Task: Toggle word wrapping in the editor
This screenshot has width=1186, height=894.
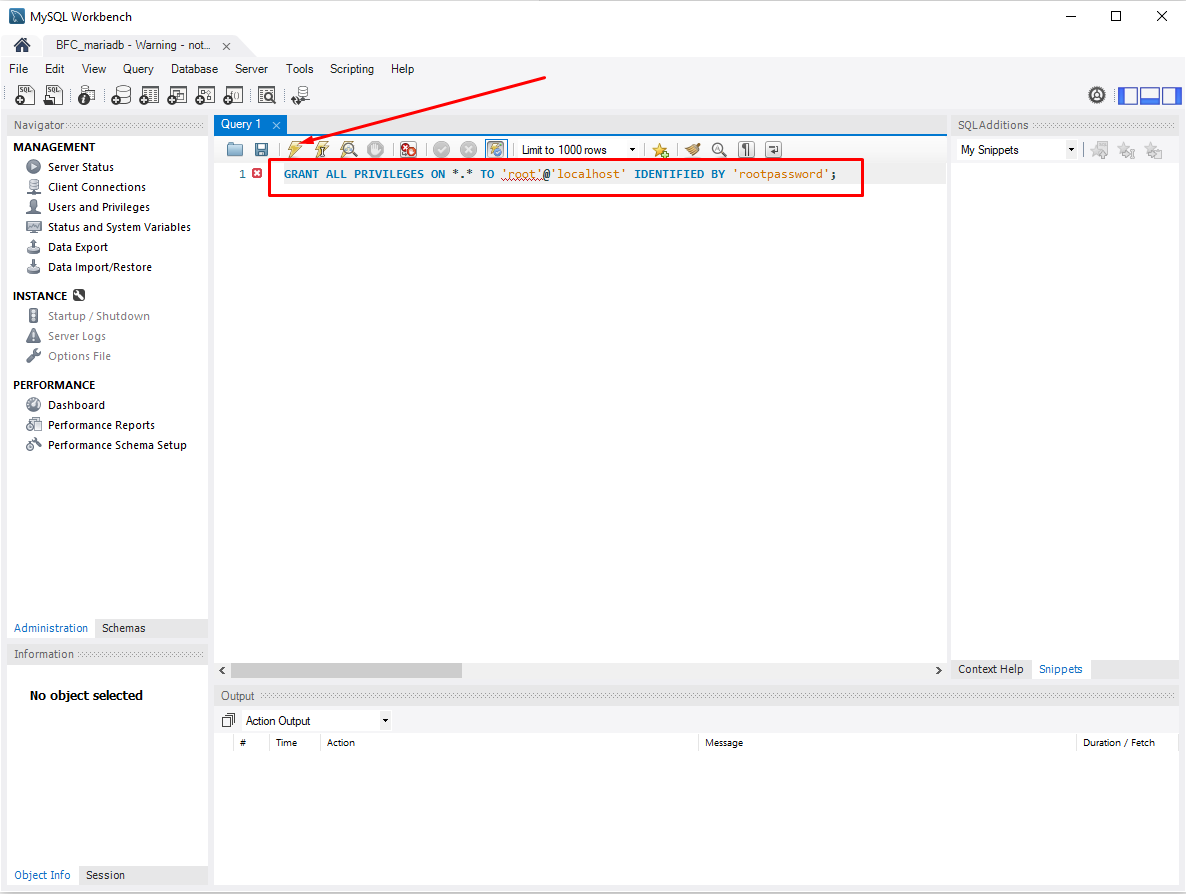Action: 773,150
